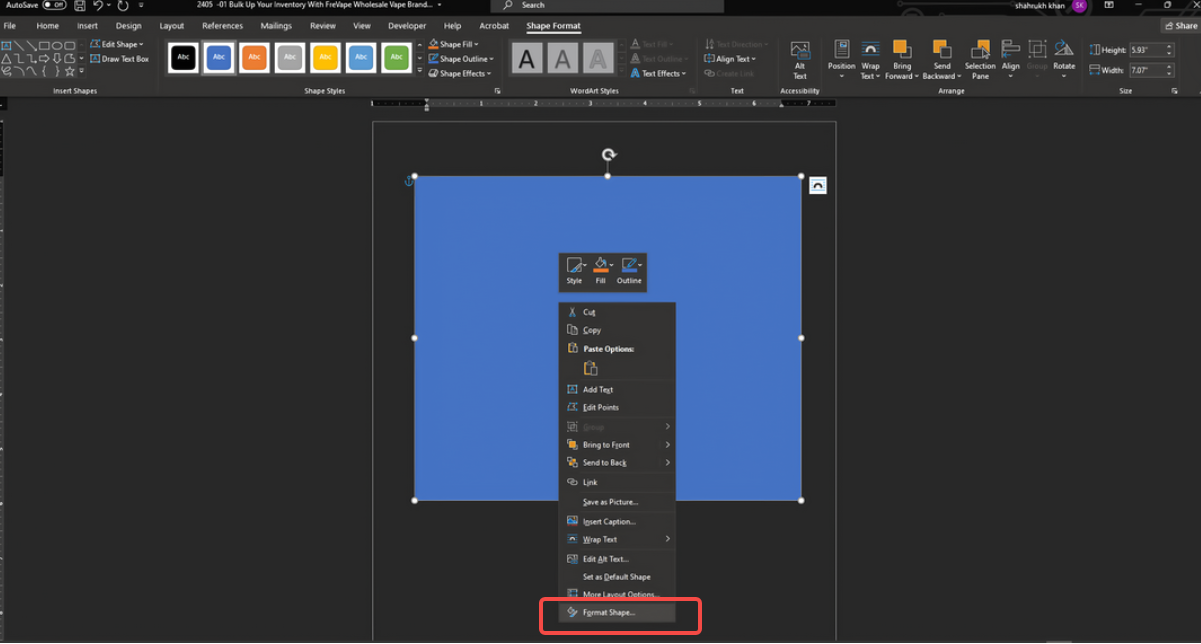Switch to the Insert ribbon tab

[x=87, y=26]
